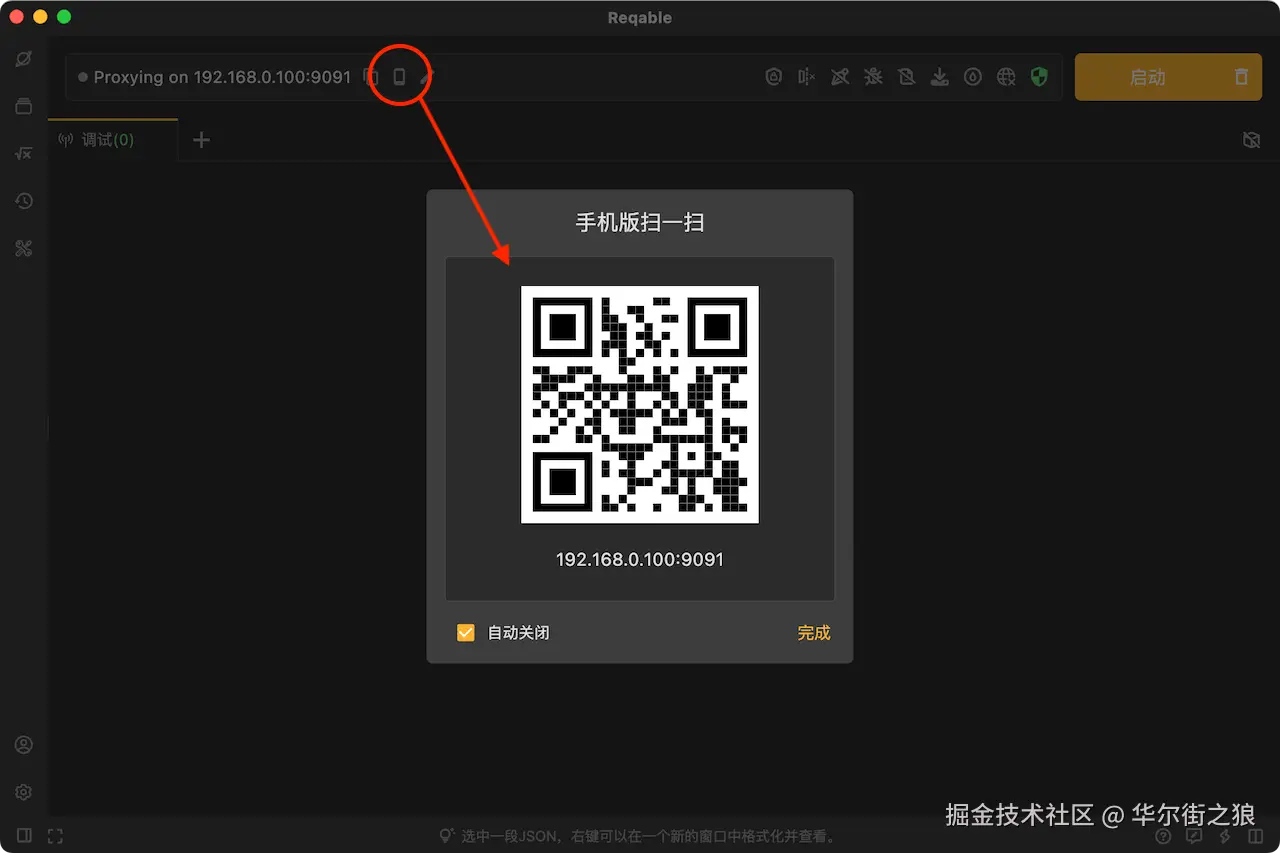This screenshot has width=1280, height=853.
Task: Click the JSON tip text in the status bar
Action: (x=648, y=836)
